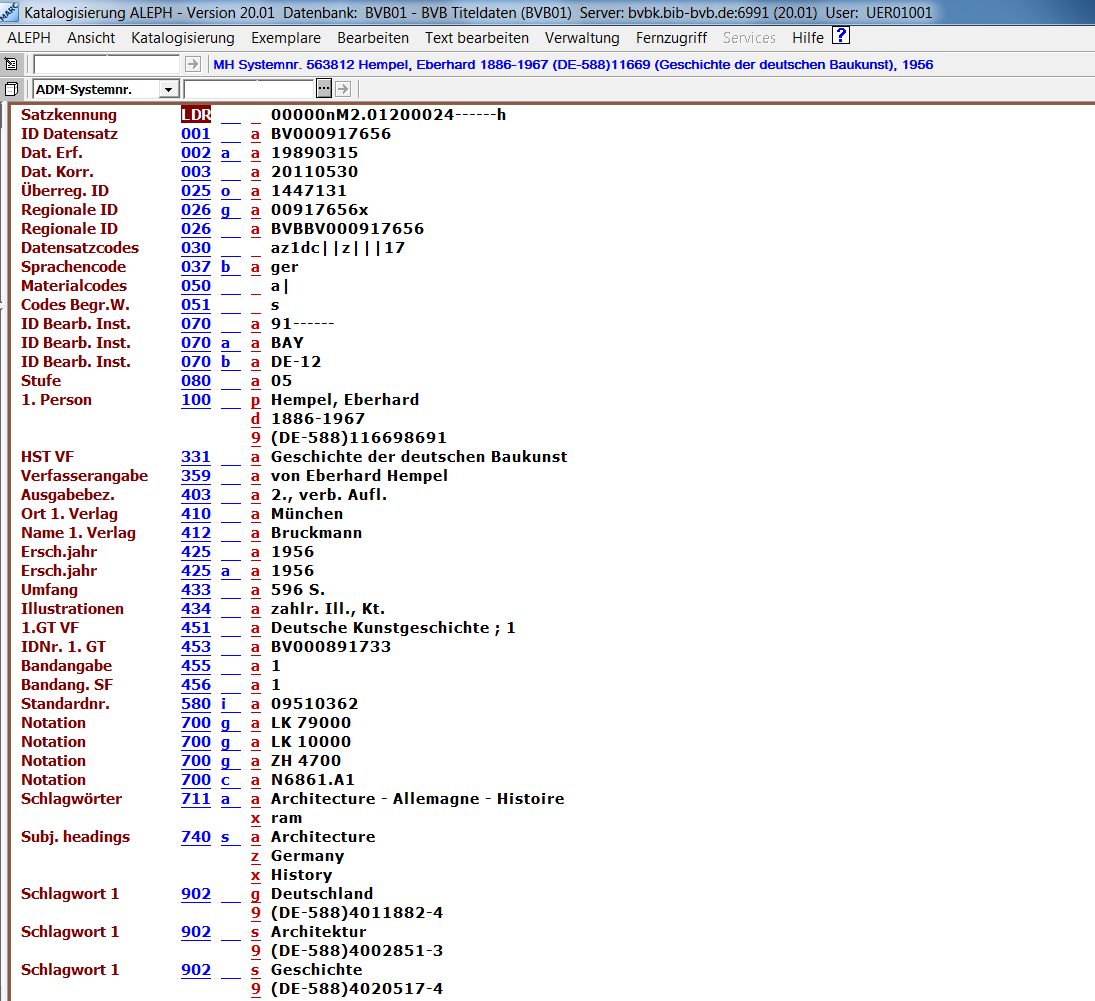Open the Exemplare menu
1095x1001 pixels.
click(285, 38)
